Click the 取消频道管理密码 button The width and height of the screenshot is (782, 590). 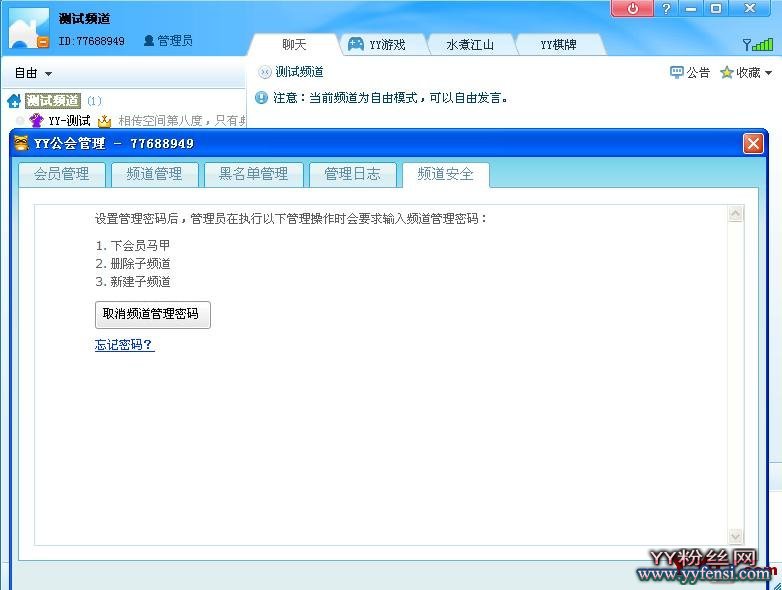pos(153,314)
